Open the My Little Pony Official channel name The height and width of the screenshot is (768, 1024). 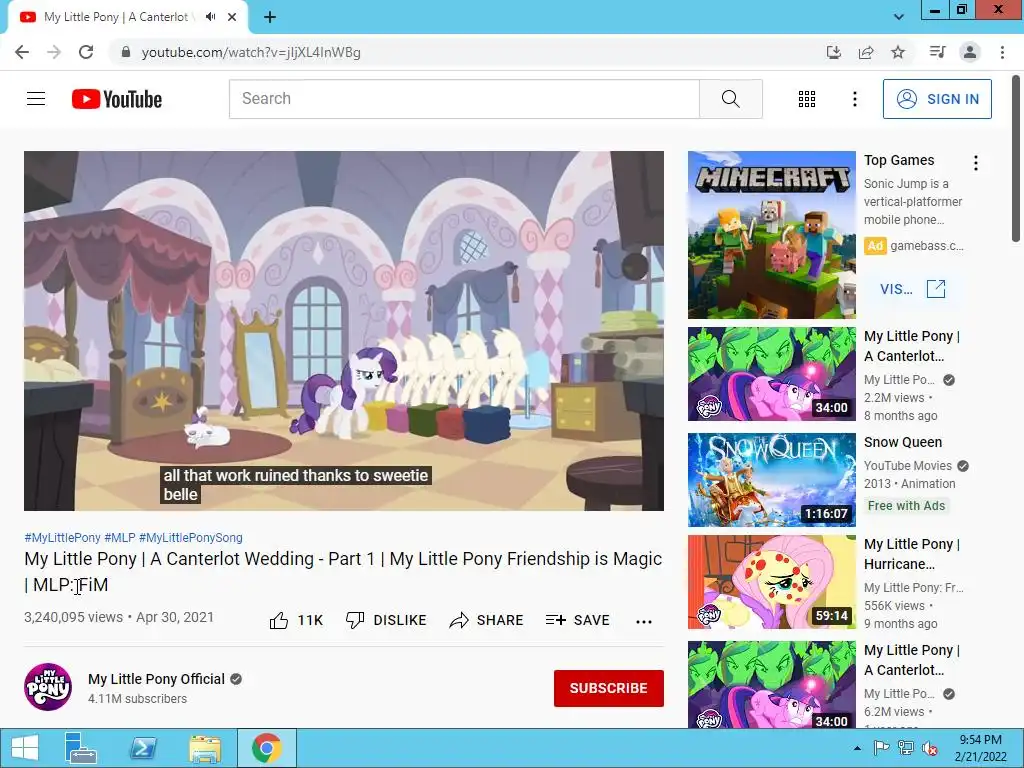click(156, 679)
